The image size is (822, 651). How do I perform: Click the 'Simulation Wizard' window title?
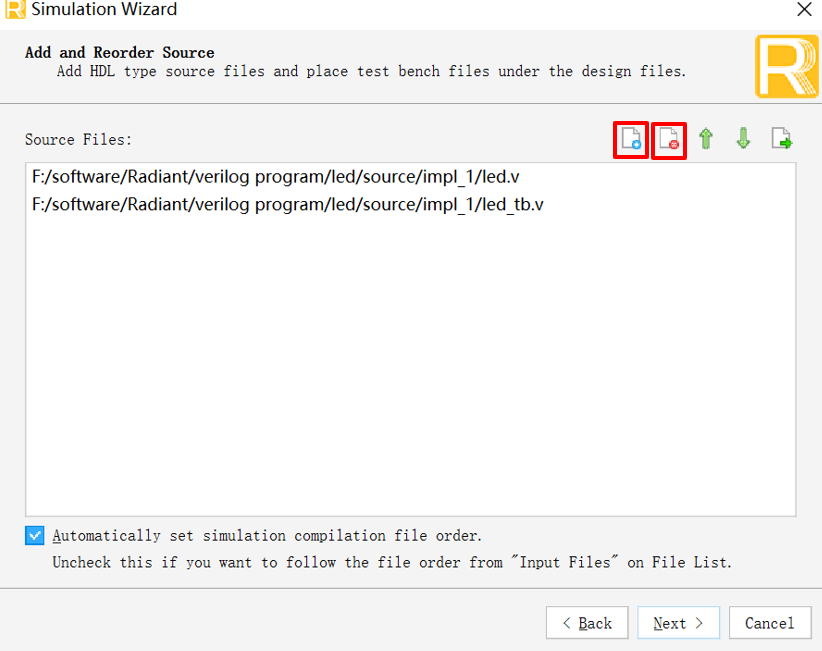(104, 9)
